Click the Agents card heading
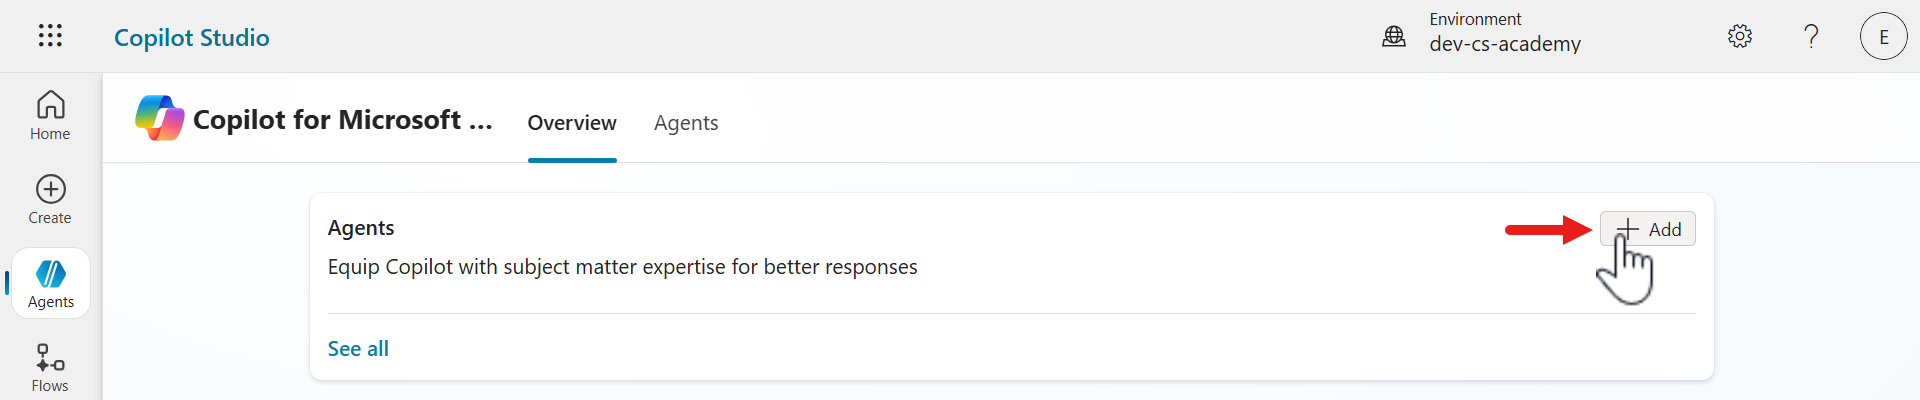Image resolution: width=1920 pixels, height=400 pixels. [361, 228]
